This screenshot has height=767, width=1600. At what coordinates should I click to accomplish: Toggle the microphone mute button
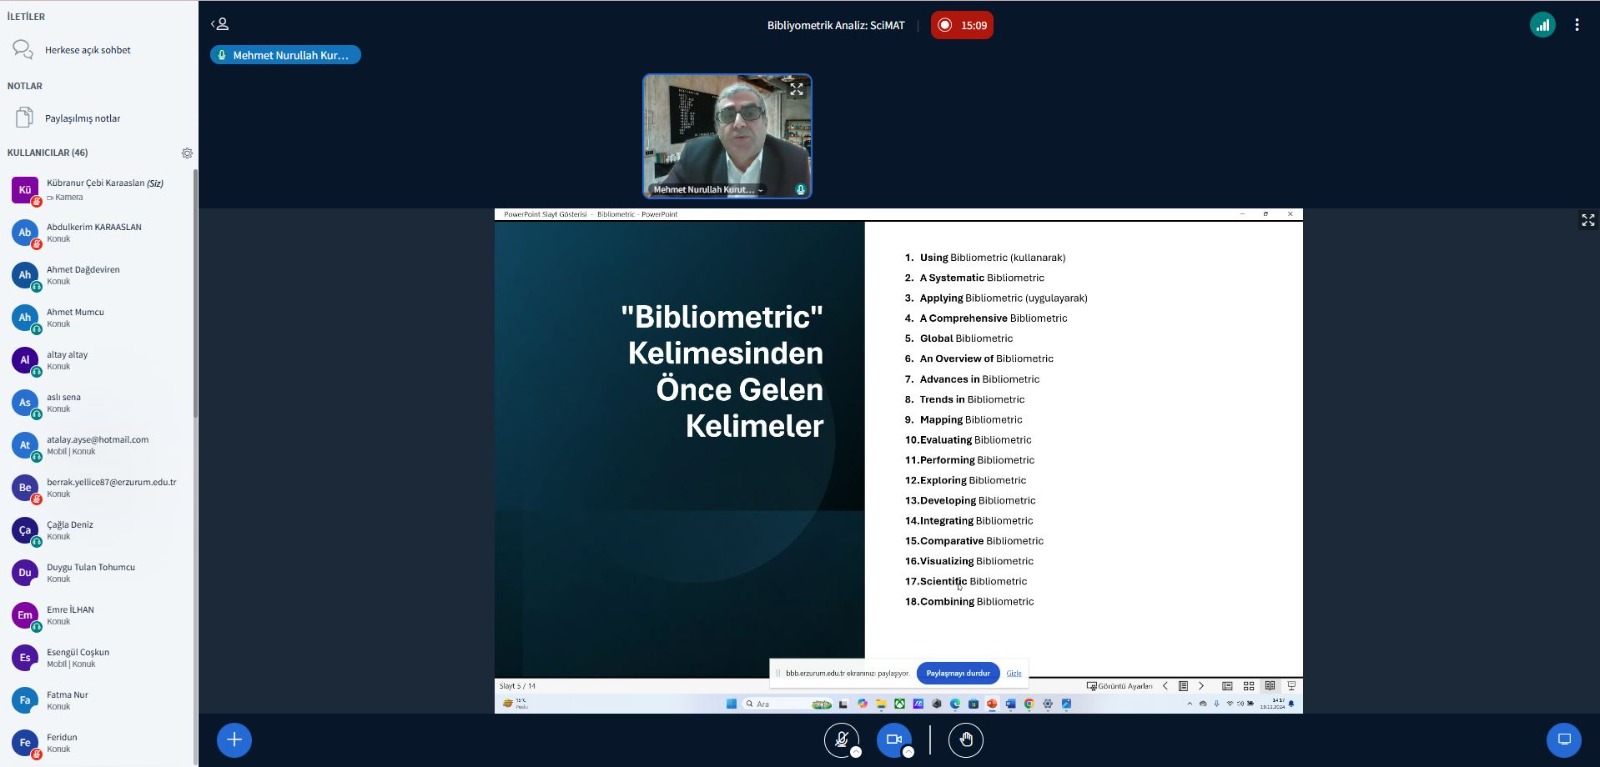pos(841,740)
